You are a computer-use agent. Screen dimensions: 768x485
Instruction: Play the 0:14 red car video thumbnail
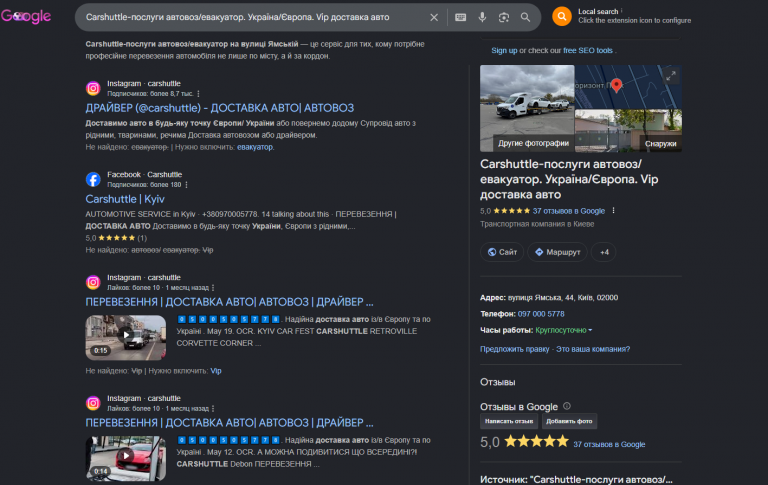126,458
